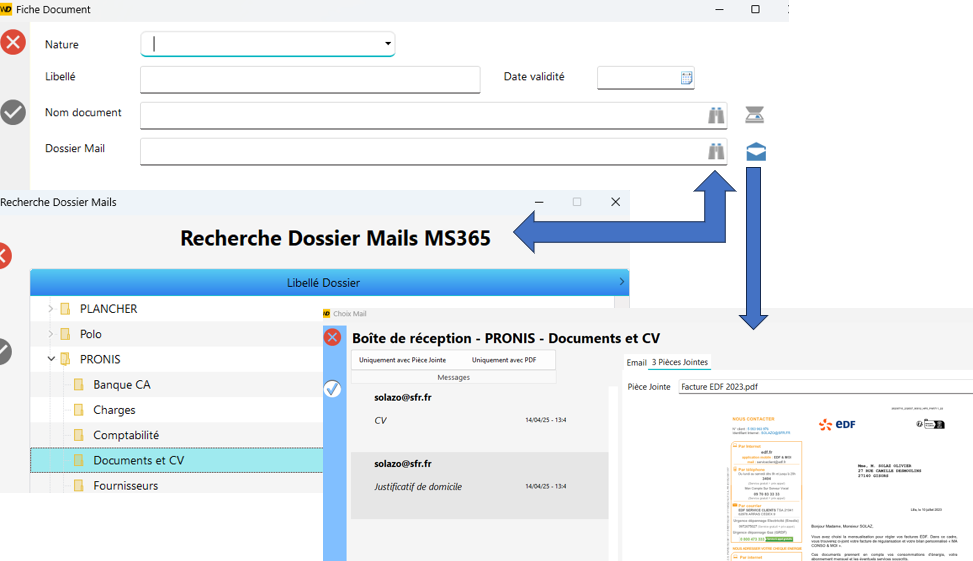
Task: Switch to the Email tab
Action: coord(637,362)
